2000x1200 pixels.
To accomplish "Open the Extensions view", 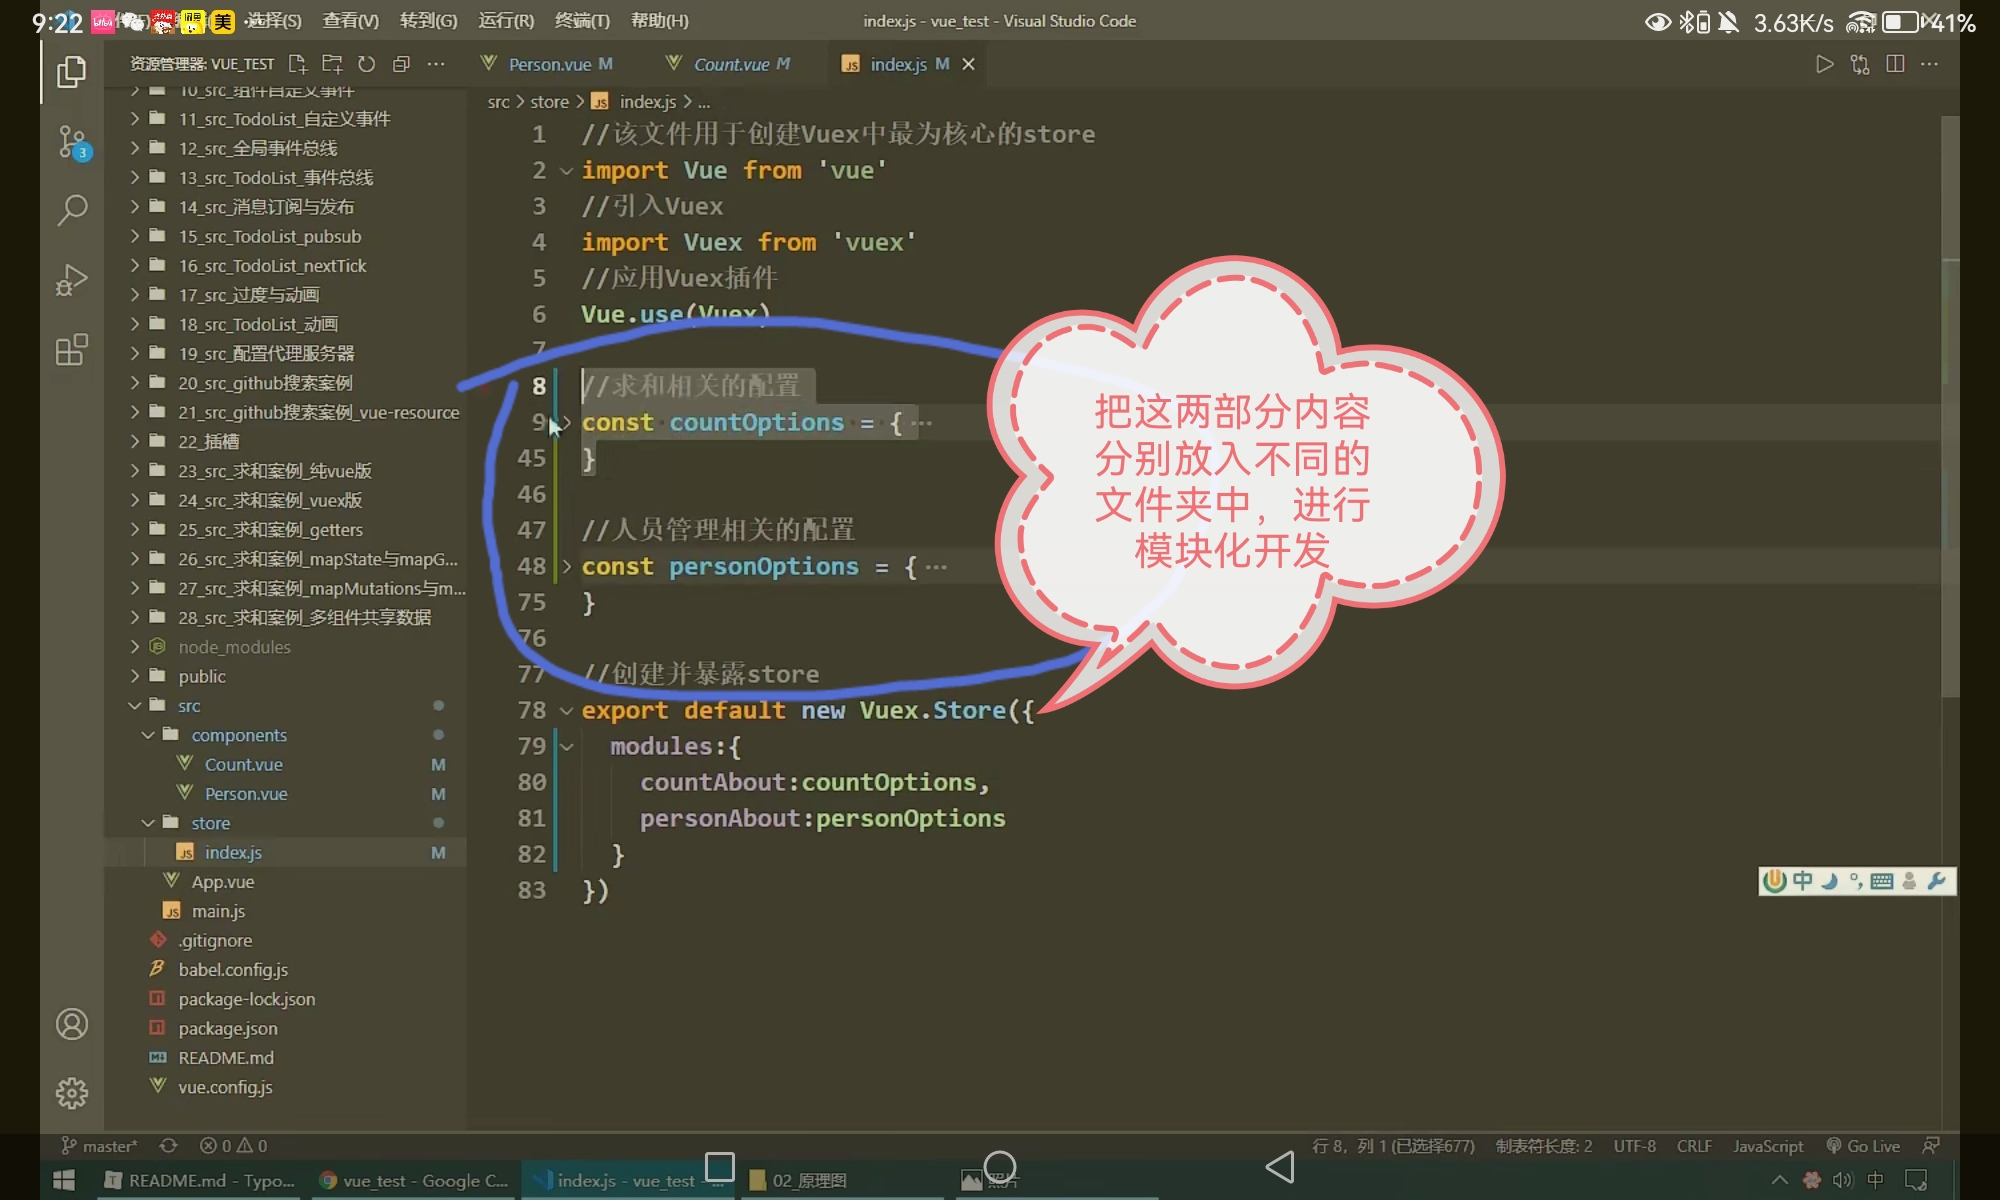I will pyautogui.click(x=71, y=350).
